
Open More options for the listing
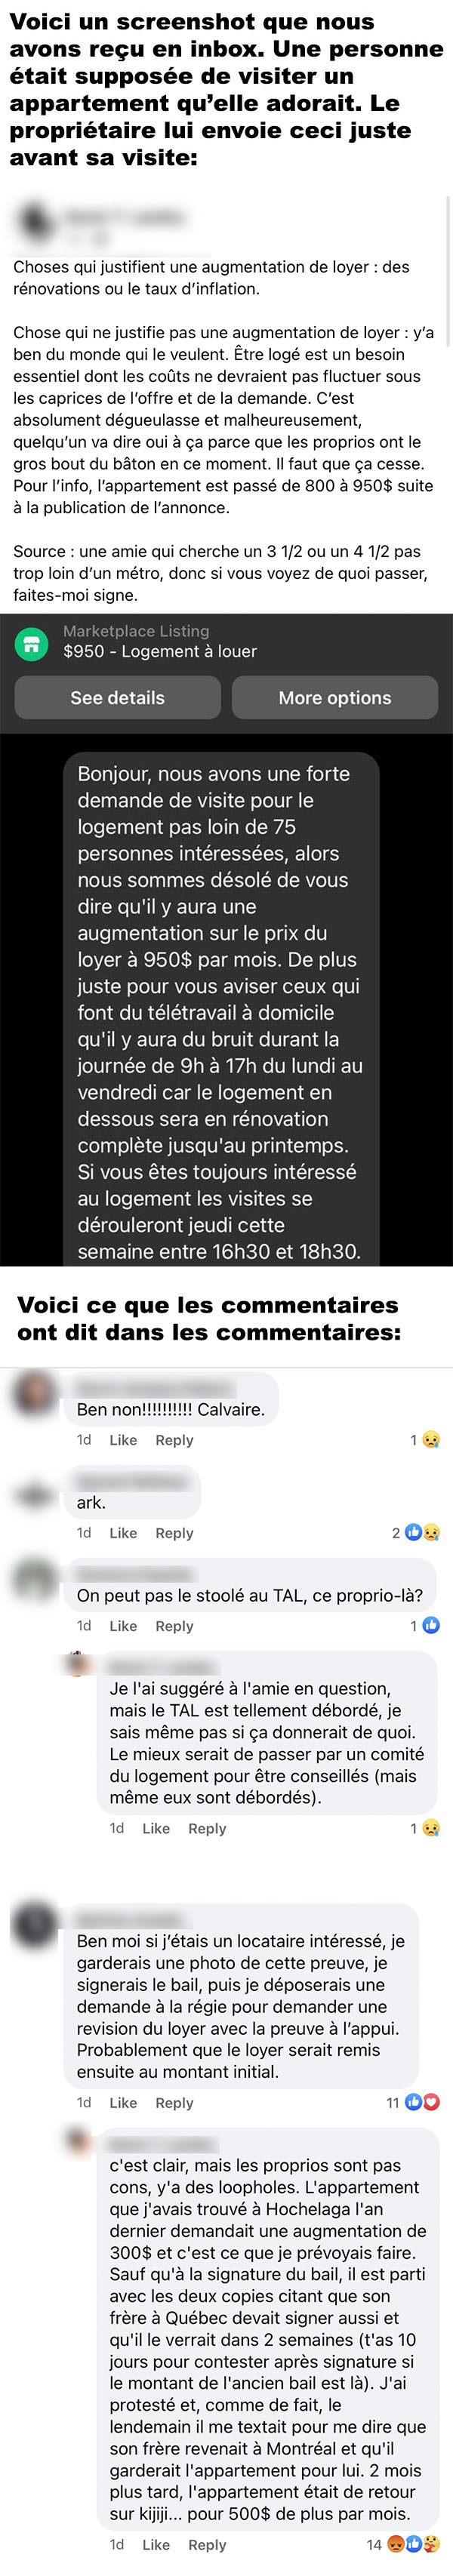pyautogui.click(x=335, y=698)
